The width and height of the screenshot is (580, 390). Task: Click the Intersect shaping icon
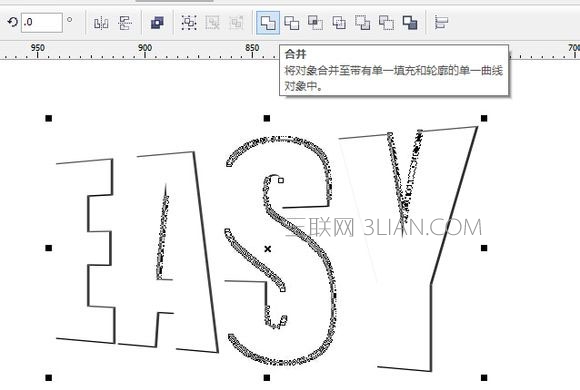(316, 23)
